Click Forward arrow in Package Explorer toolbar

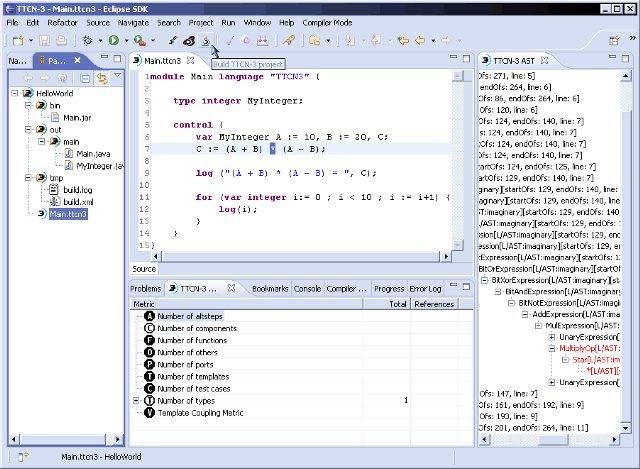coord(44,78)
